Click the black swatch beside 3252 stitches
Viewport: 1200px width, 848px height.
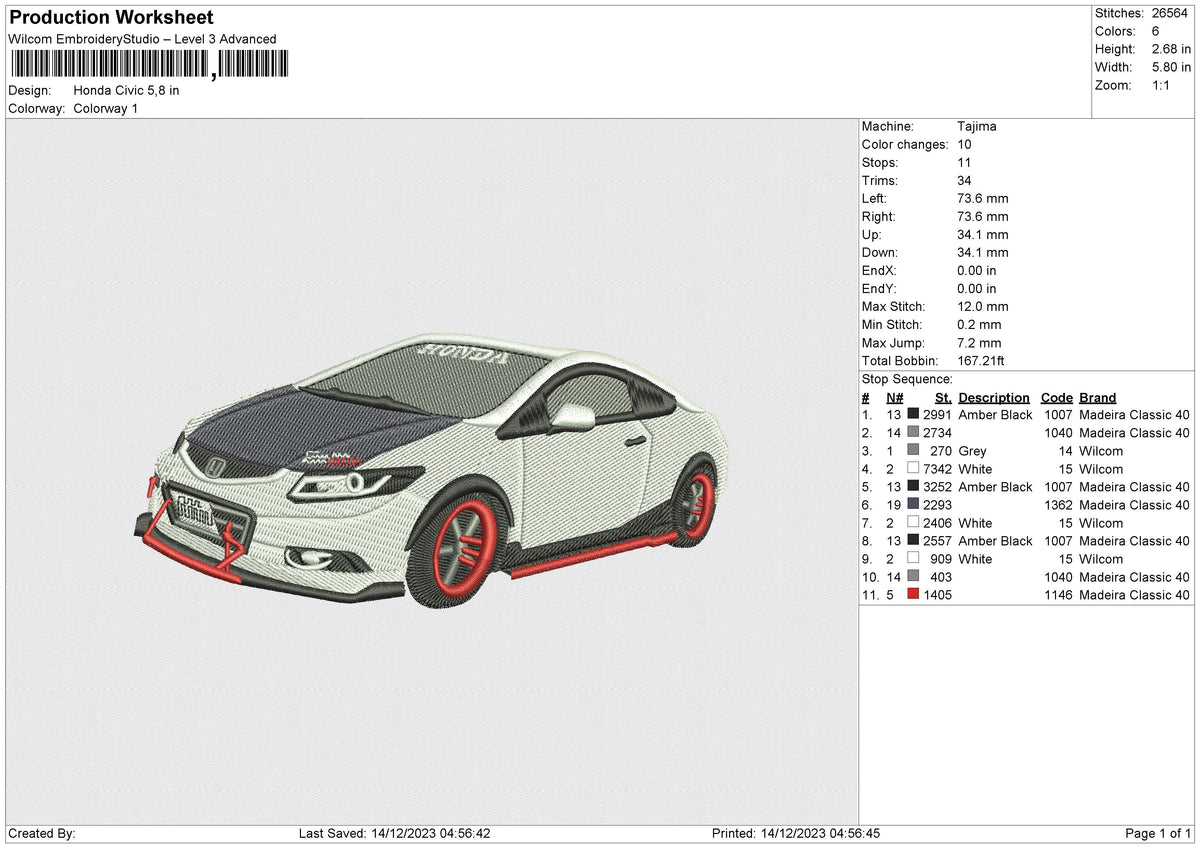tap(913, 487)
